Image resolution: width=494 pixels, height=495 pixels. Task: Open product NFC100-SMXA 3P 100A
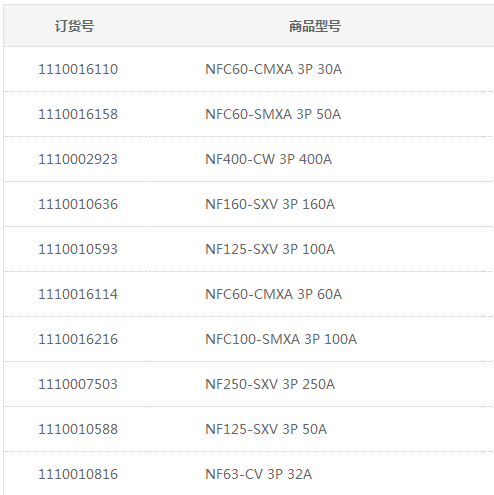click(281, 339)
